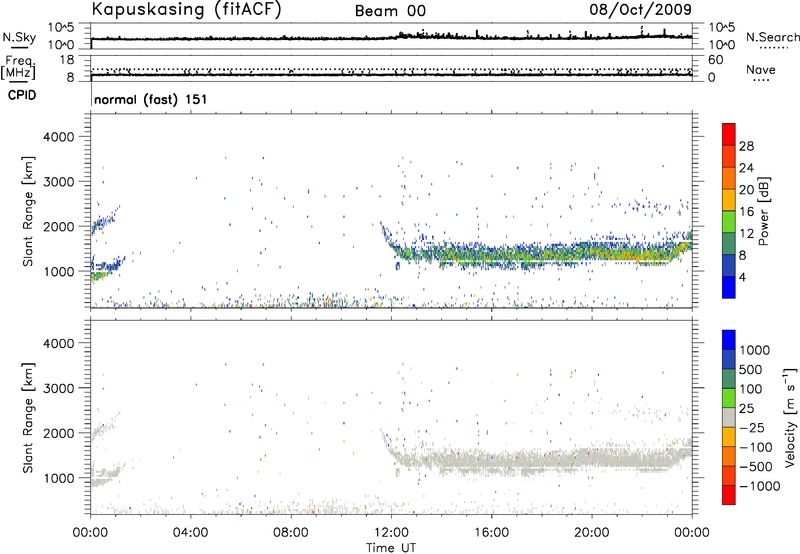
Task: Click the 'Velocity [m s-1]' color bar label
Action: [790, 417]
